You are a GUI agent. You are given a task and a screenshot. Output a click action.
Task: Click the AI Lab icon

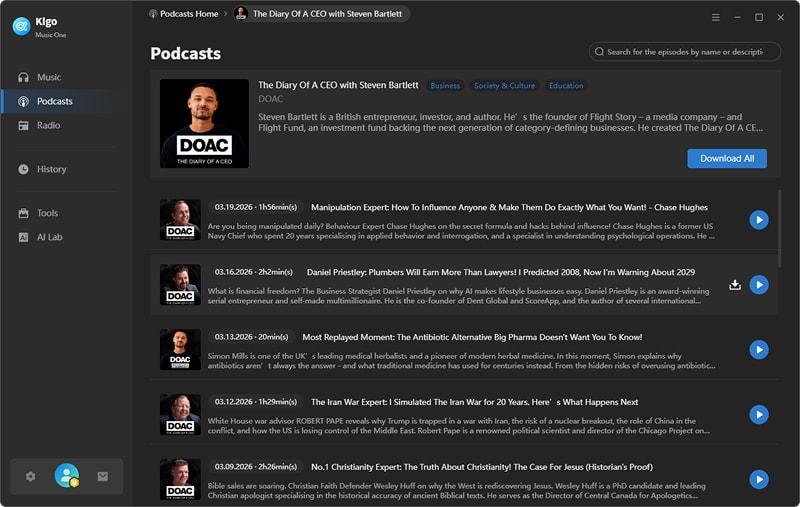[x=23, y=237]
